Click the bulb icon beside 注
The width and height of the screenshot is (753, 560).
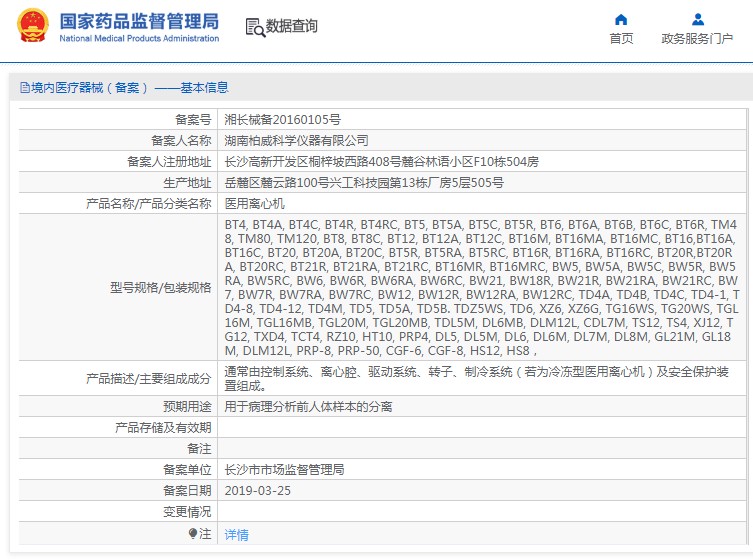(193, 534)
